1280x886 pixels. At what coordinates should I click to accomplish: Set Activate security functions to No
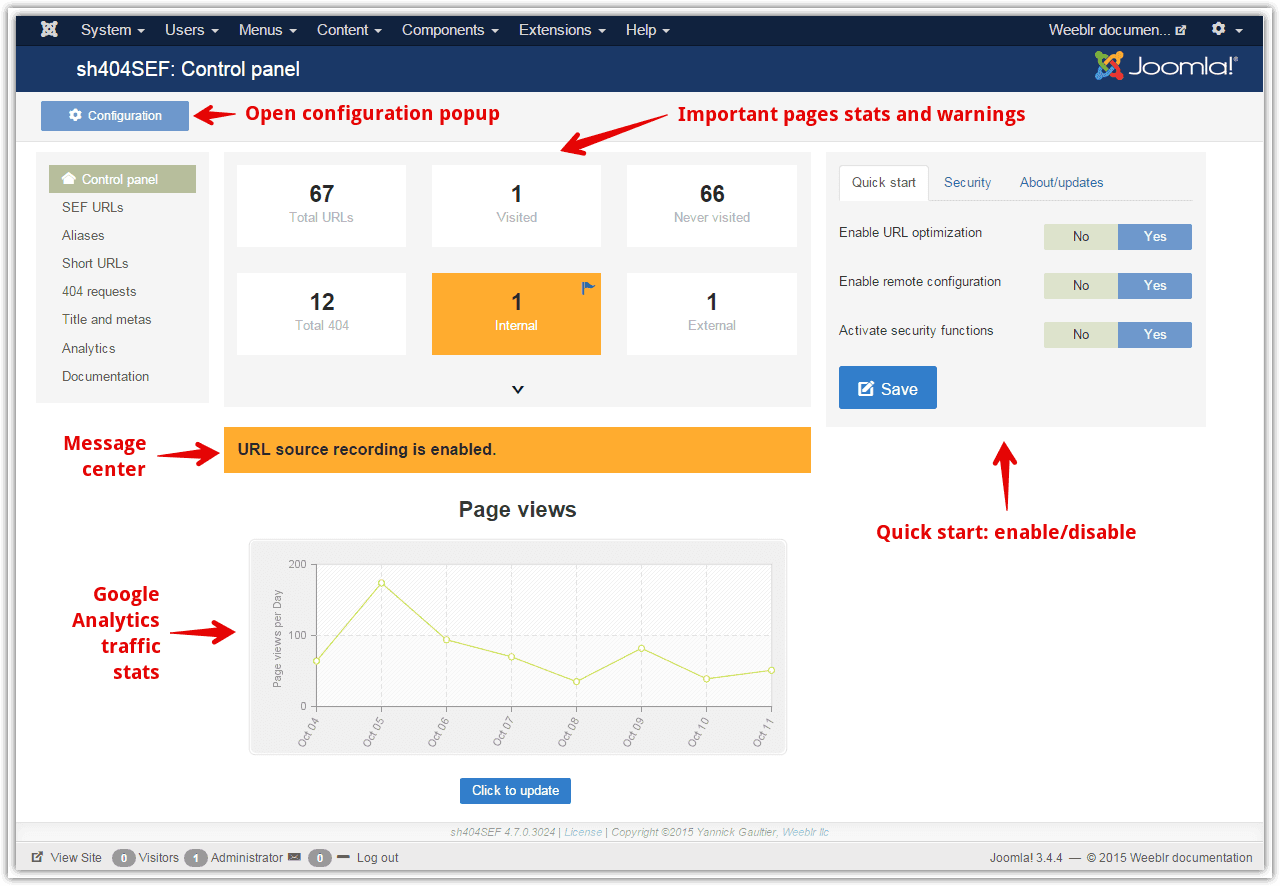tap(1081, 335)
